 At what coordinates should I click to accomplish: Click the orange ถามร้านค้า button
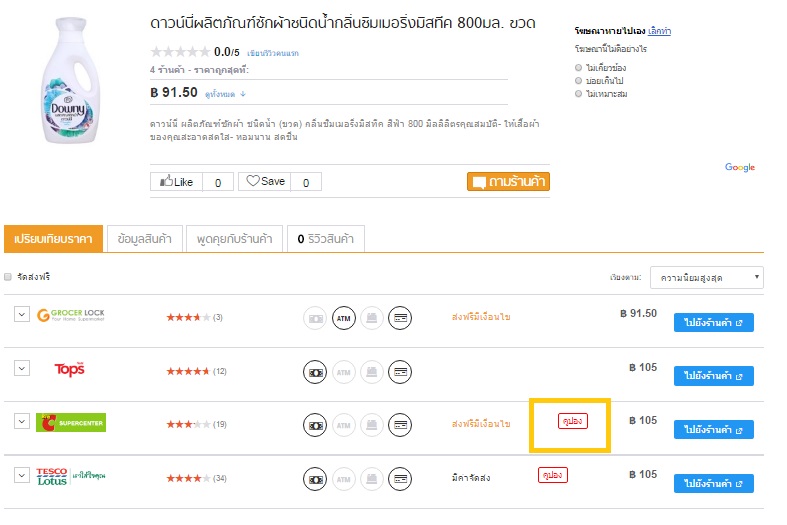tap(508, 182)
